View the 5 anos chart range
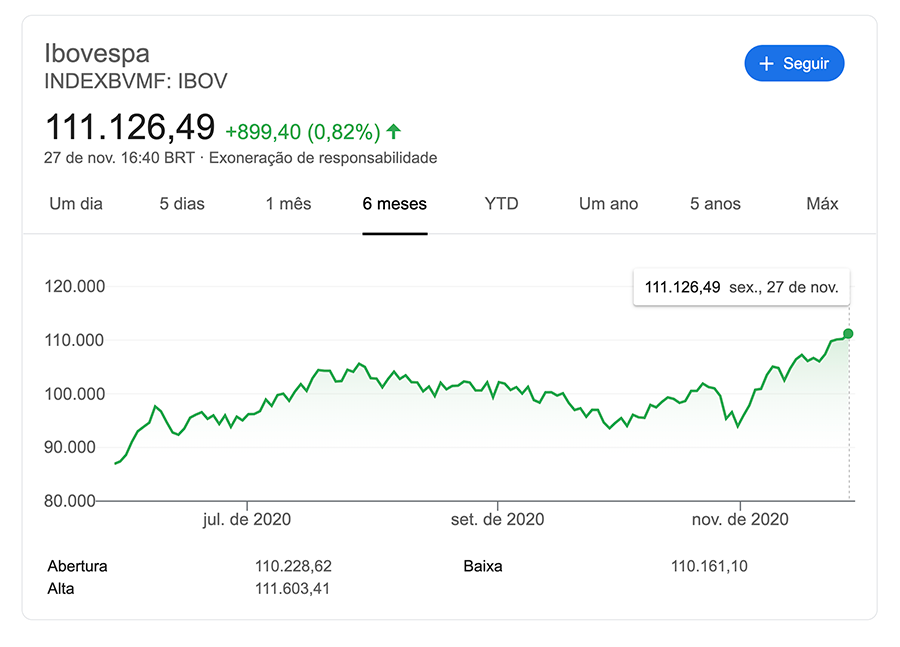Screen dimensions: 900x647 [715, 204]
